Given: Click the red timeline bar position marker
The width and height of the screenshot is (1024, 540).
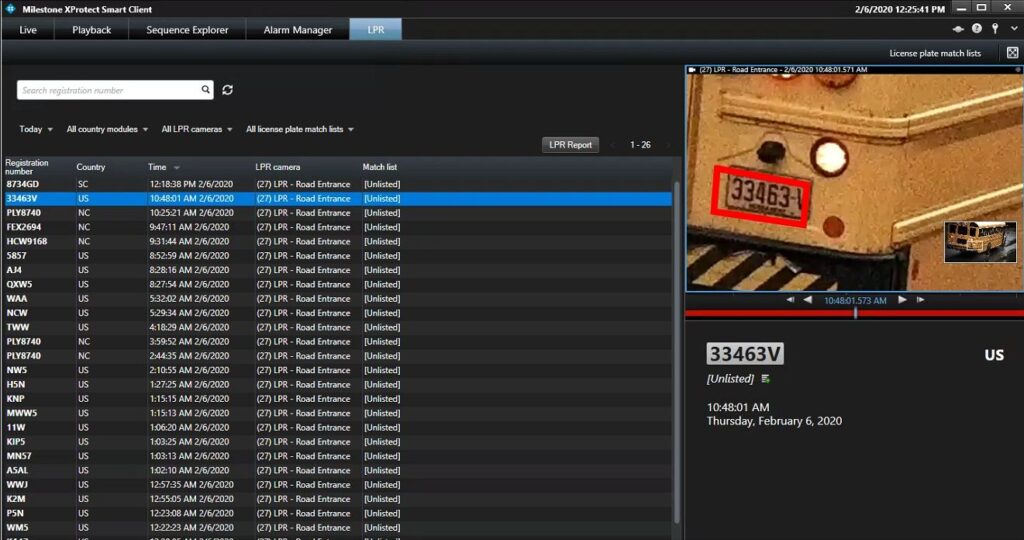Looking at the screenshot, I should pos(855,313).
